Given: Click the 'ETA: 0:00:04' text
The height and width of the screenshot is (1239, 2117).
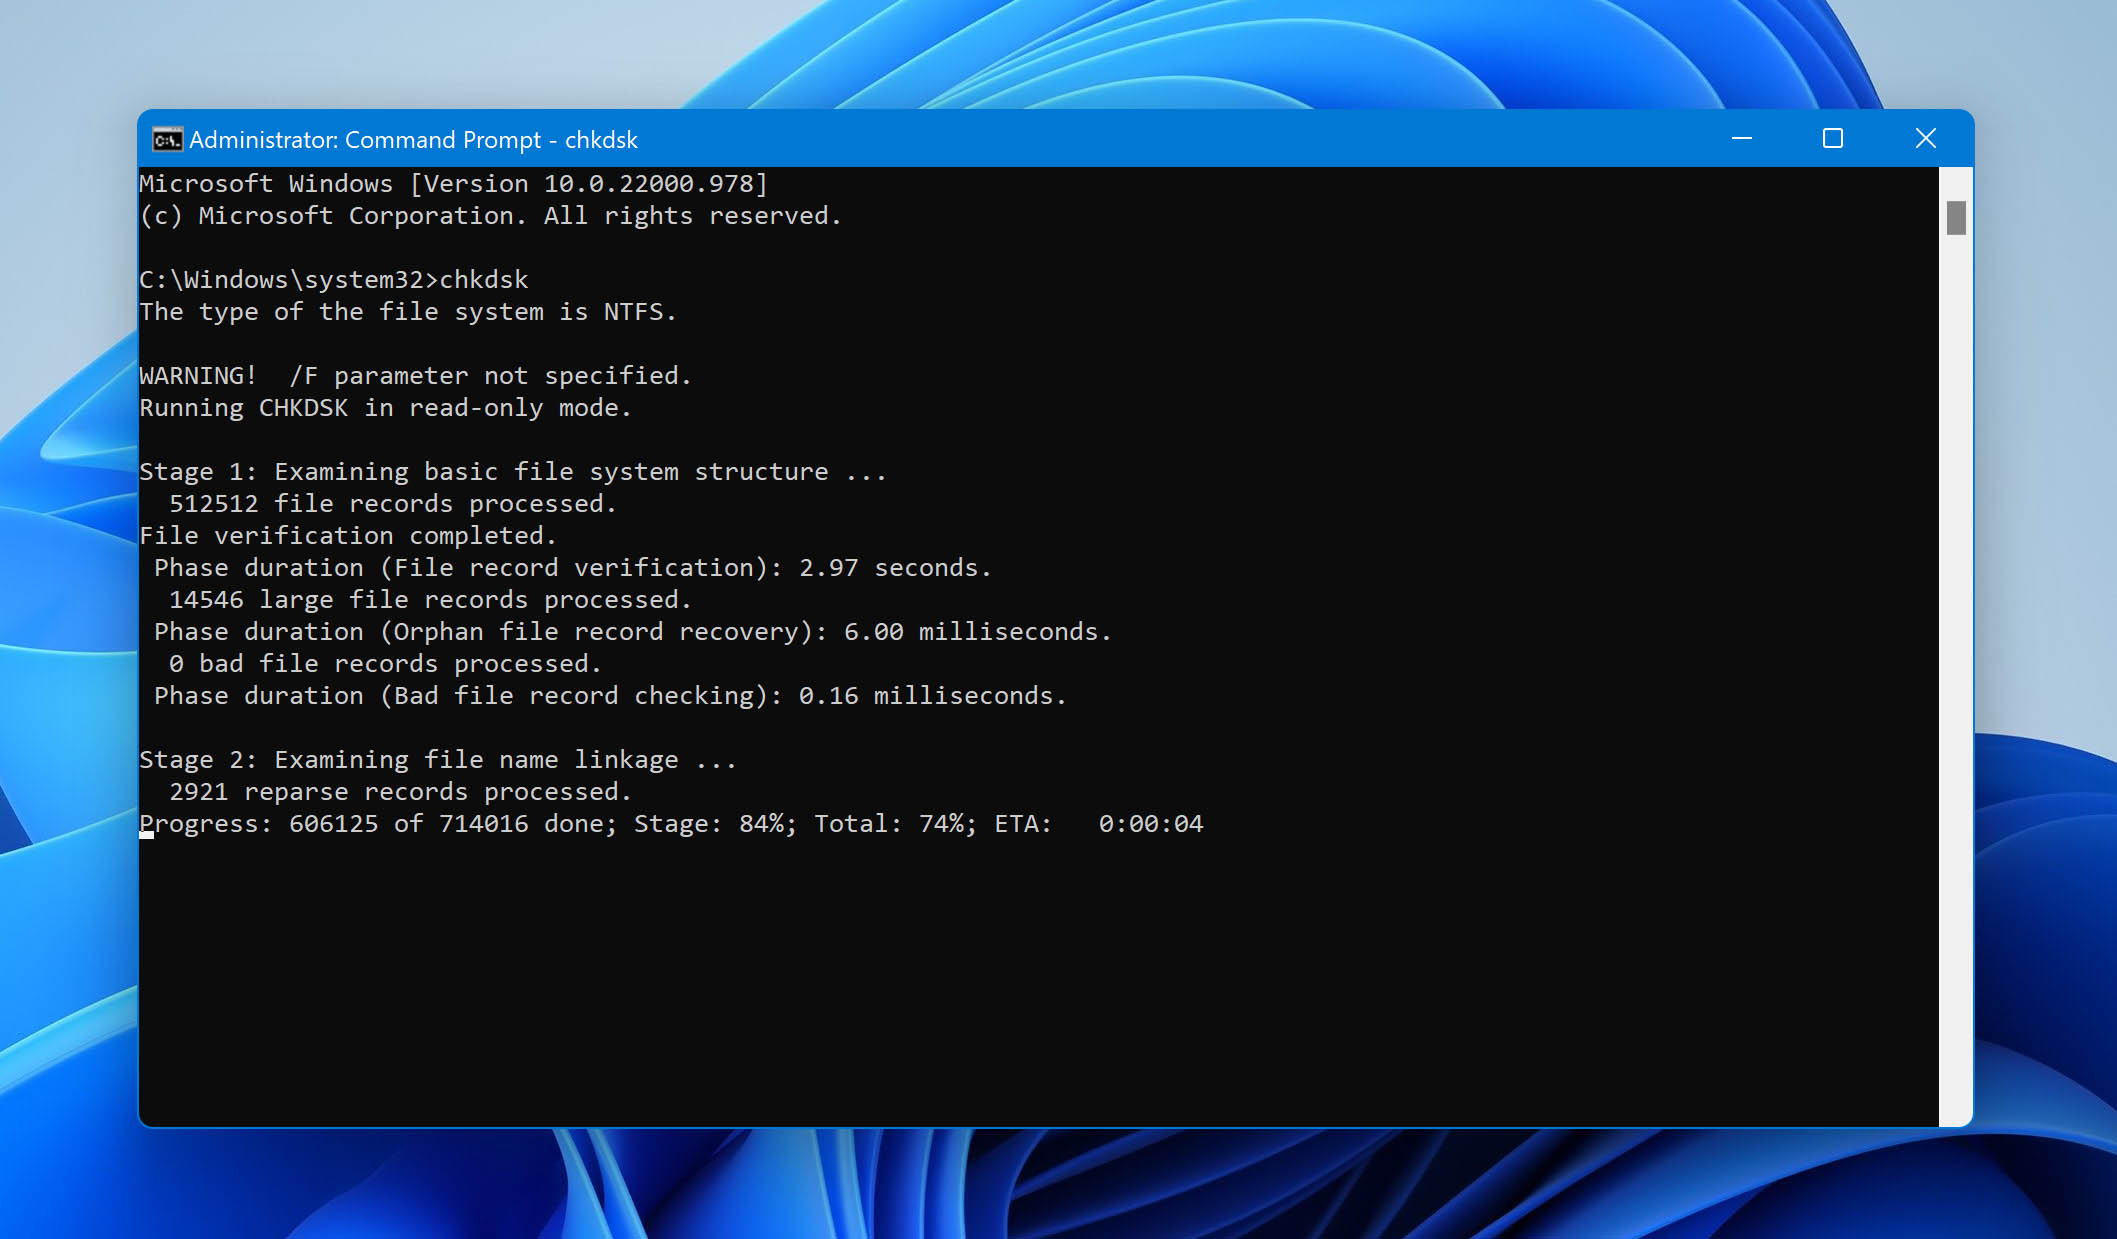Looking at the screenshot, I should [1098, 824].
